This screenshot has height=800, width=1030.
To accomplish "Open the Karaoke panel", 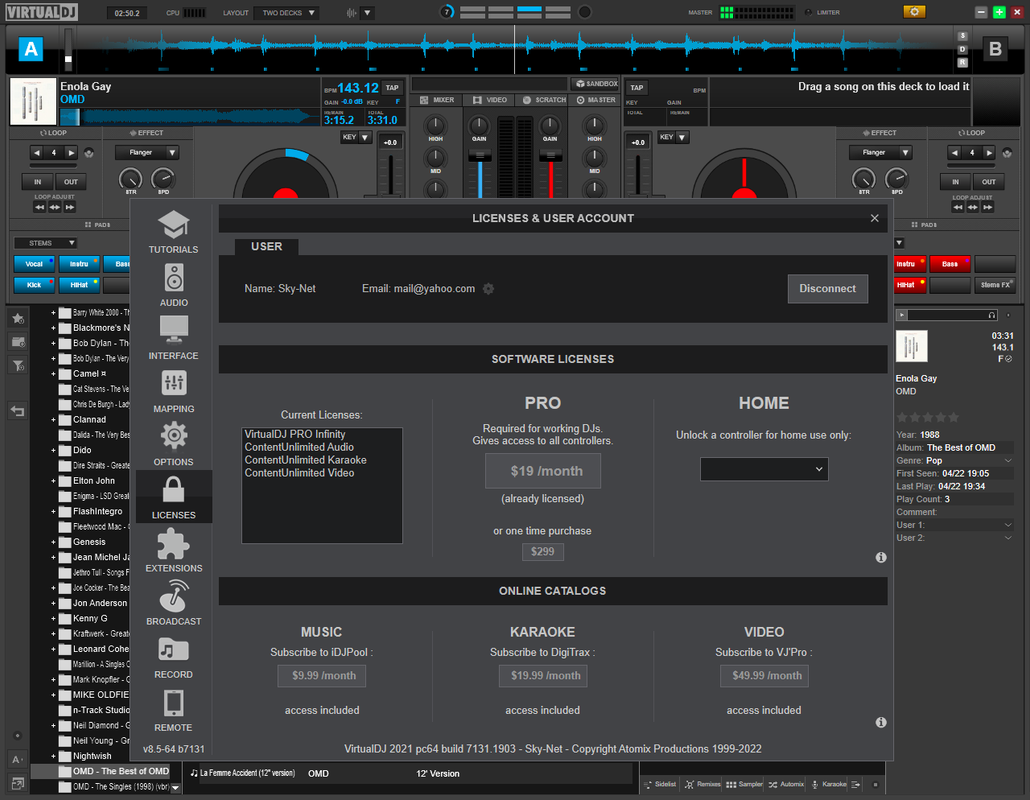I will click(x=829, y=784).
